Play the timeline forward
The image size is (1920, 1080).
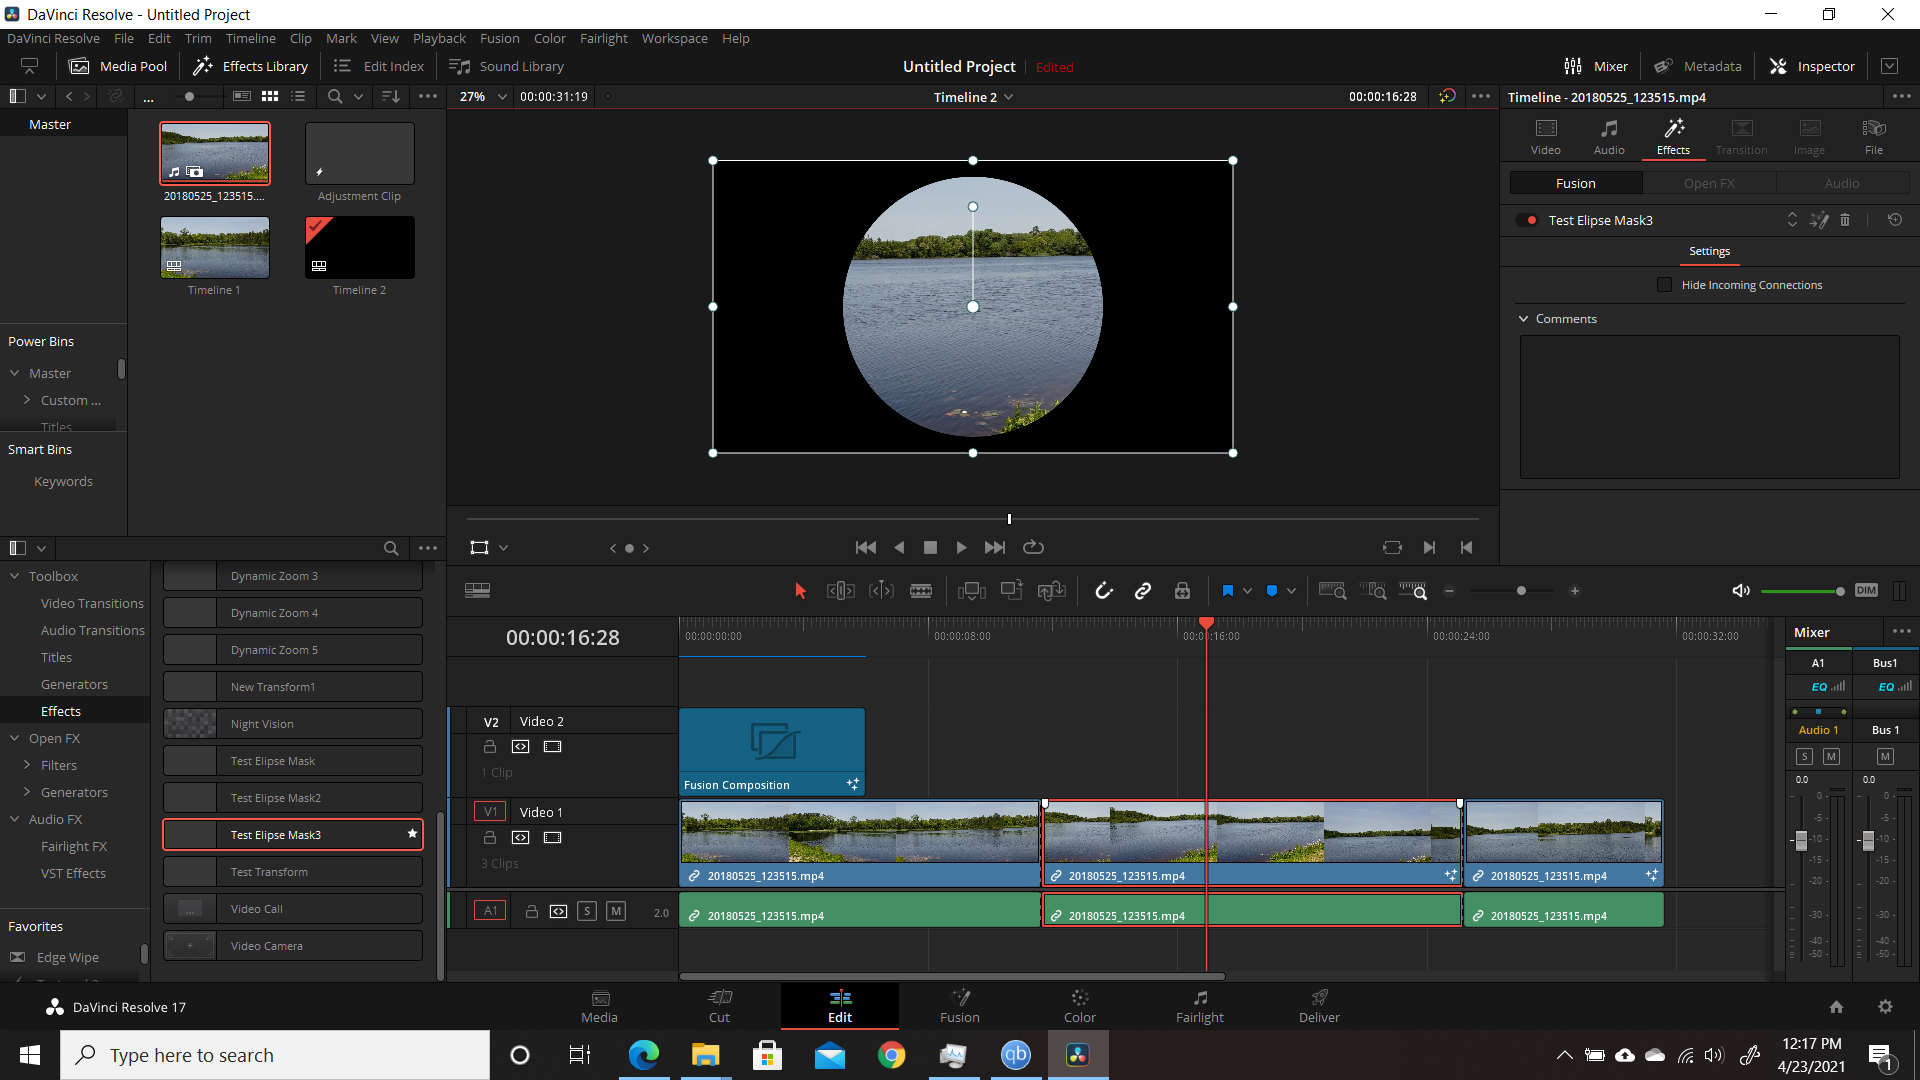[x=961, y=547]
